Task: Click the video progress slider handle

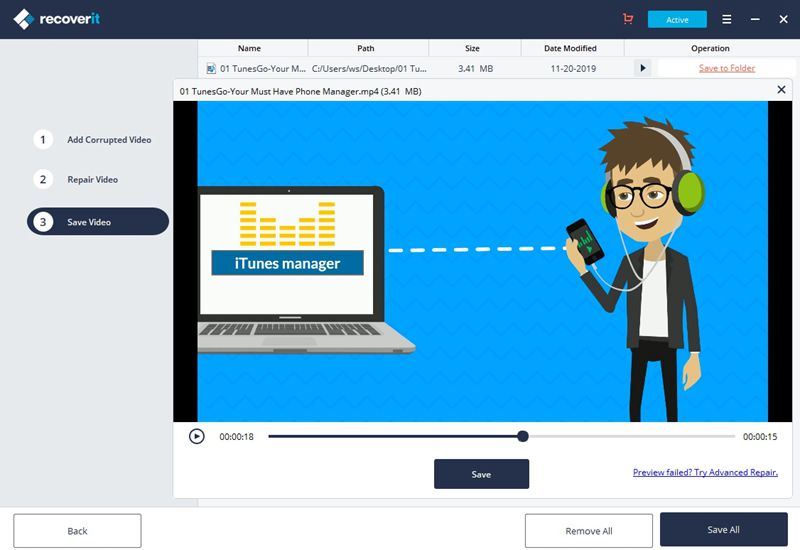Action: pyautogui.click(x=522, y=436)
